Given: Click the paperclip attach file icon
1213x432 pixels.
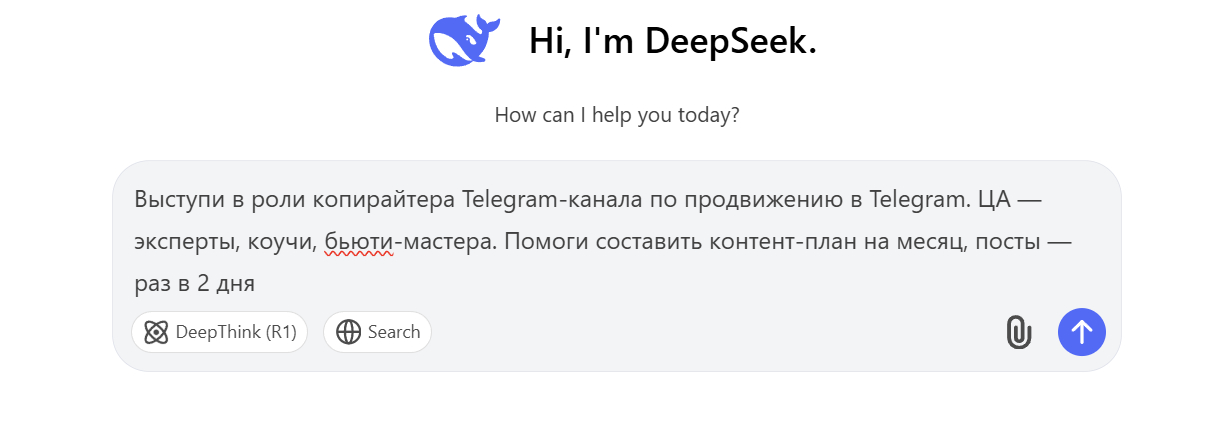Looking at the screenshot, I should point(1018,332).
